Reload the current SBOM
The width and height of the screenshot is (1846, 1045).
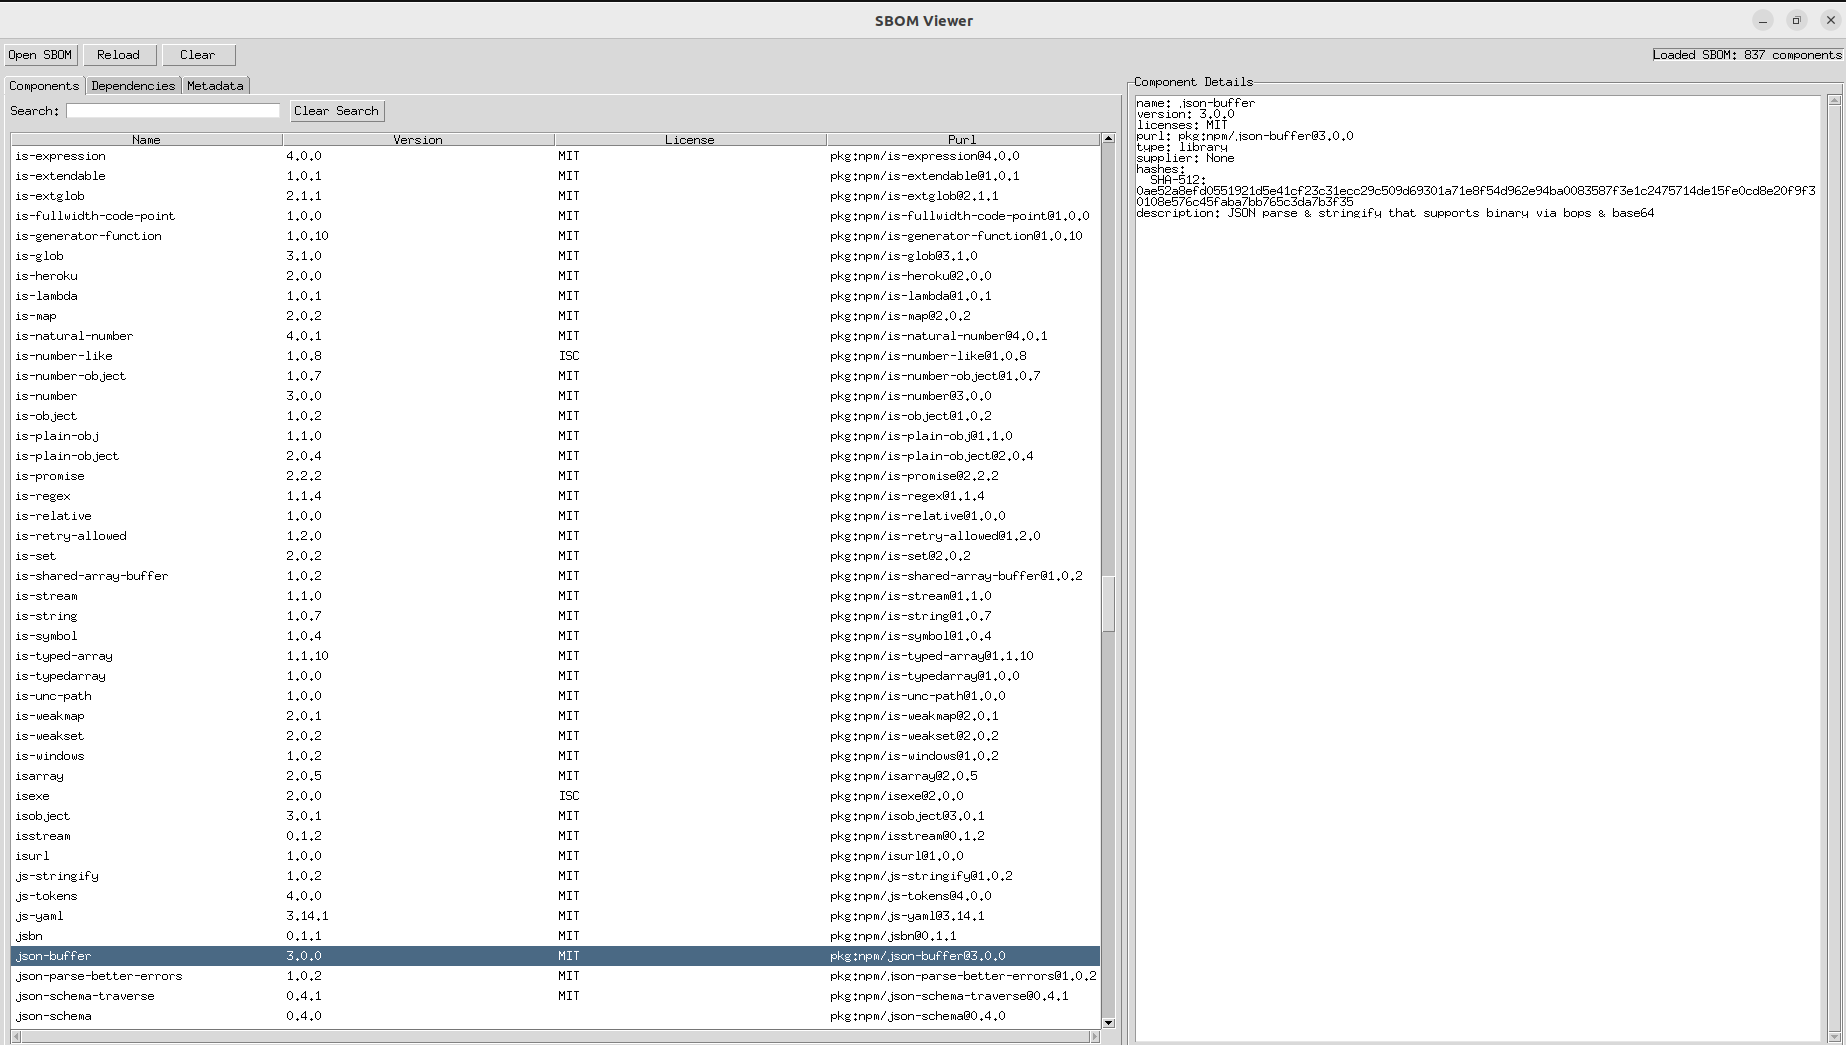point(119,55)
